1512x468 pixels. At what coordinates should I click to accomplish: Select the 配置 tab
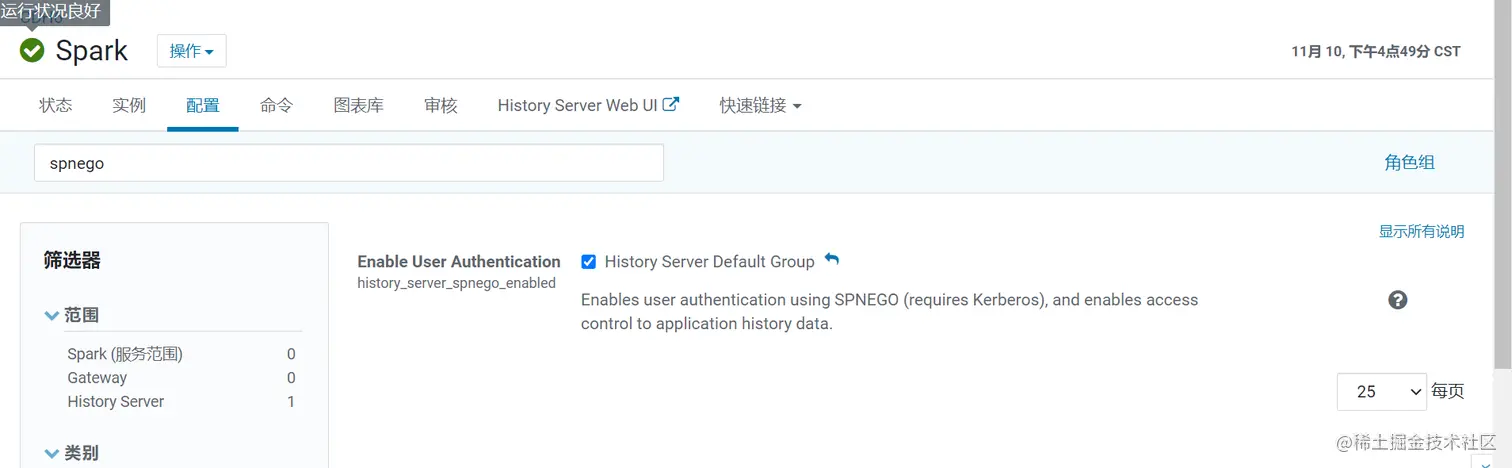point(203,105)
